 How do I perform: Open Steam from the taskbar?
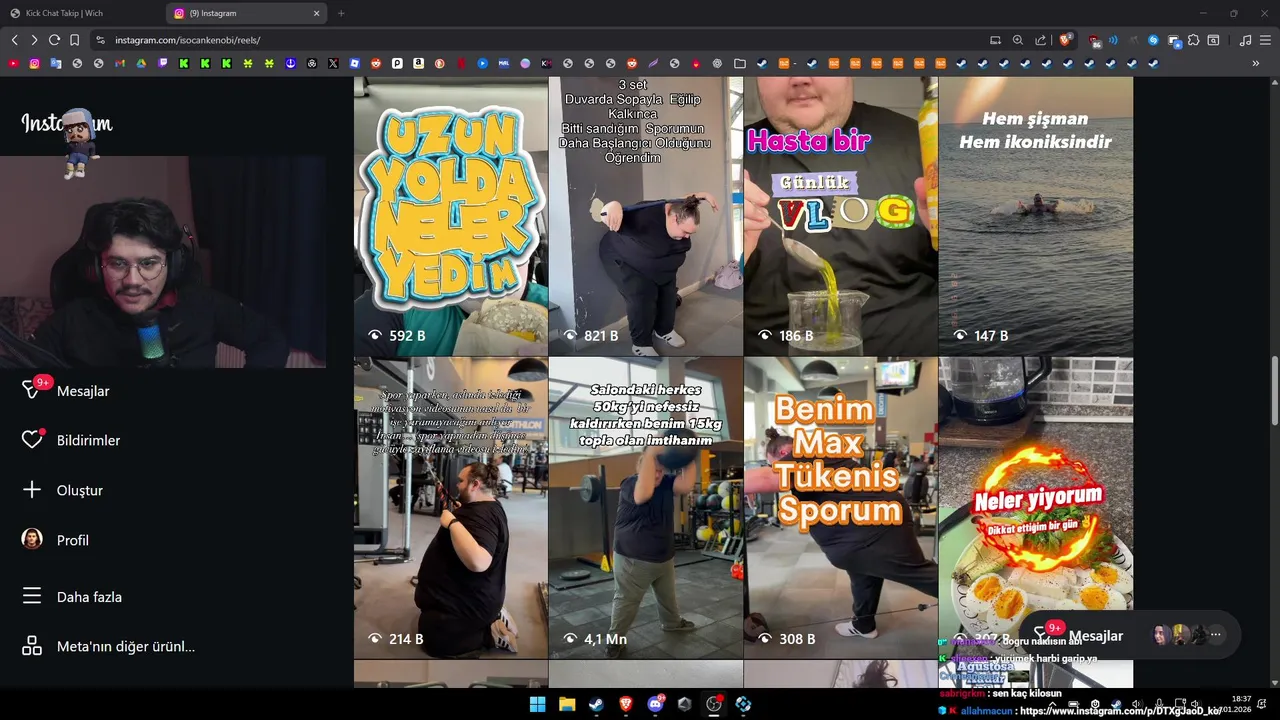[x=596, y=704]
